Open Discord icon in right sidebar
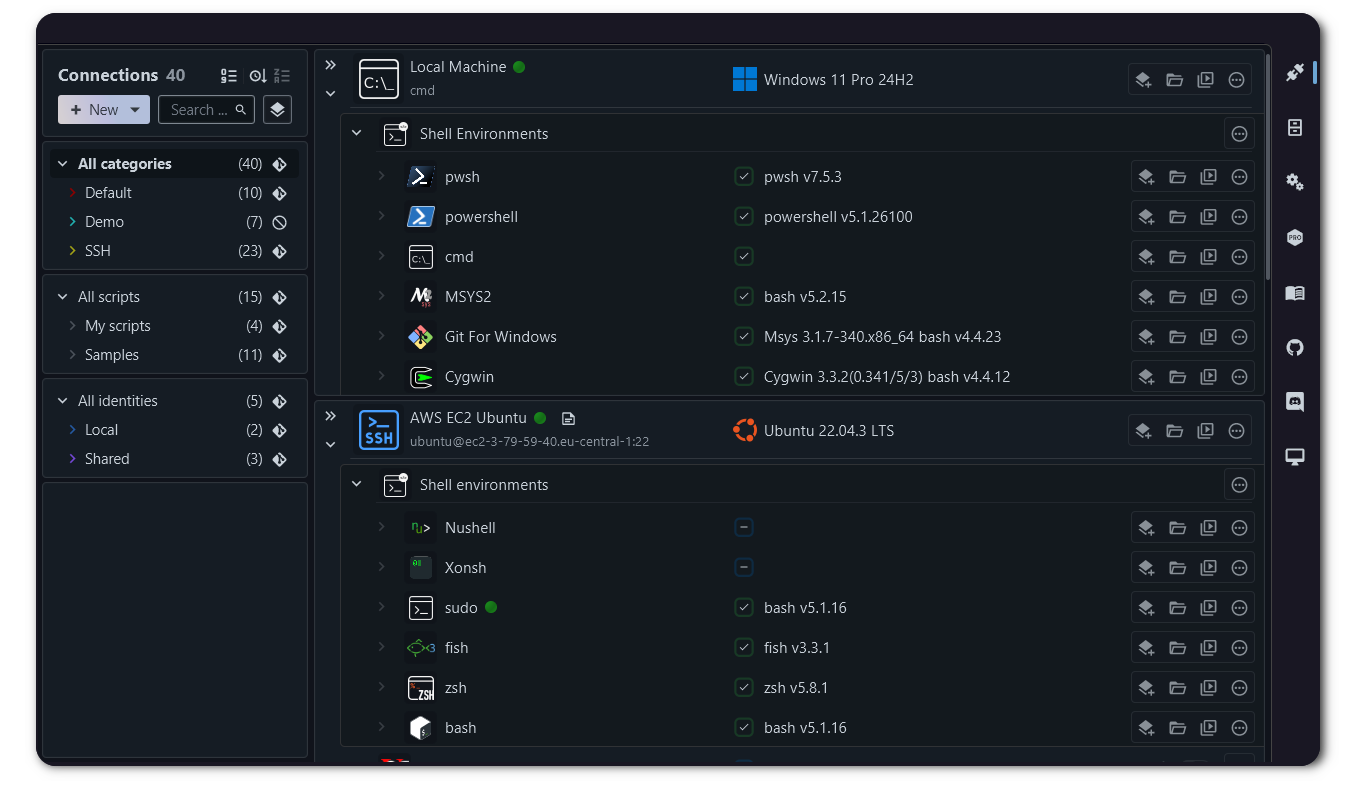This screenshot has height=790, width=1360. pyautogui.click(x=1295, y=402)
